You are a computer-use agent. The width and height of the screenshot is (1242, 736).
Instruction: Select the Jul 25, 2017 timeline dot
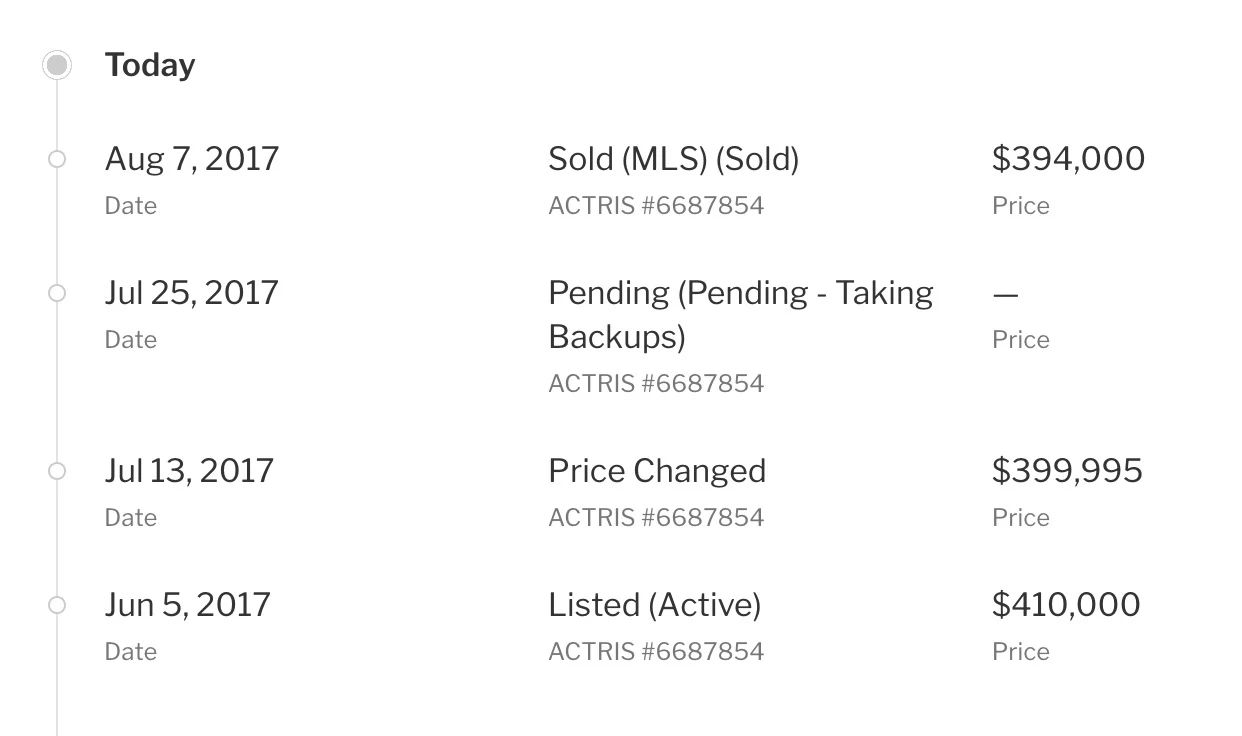coord(57,293)
